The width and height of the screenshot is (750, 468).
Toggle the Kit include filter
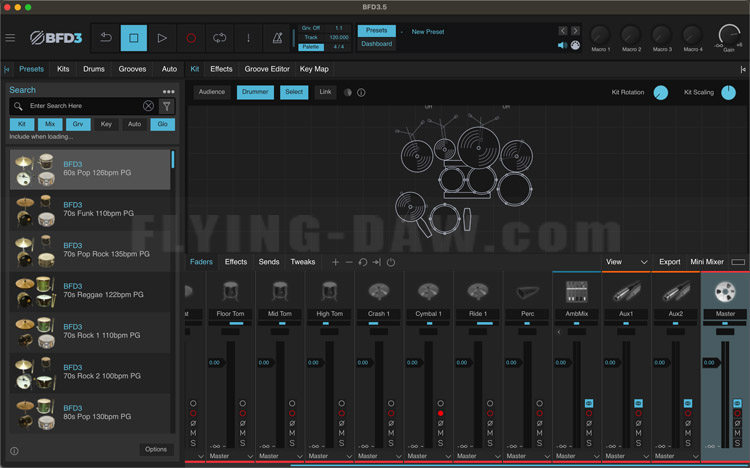click(x=22, y=124)
